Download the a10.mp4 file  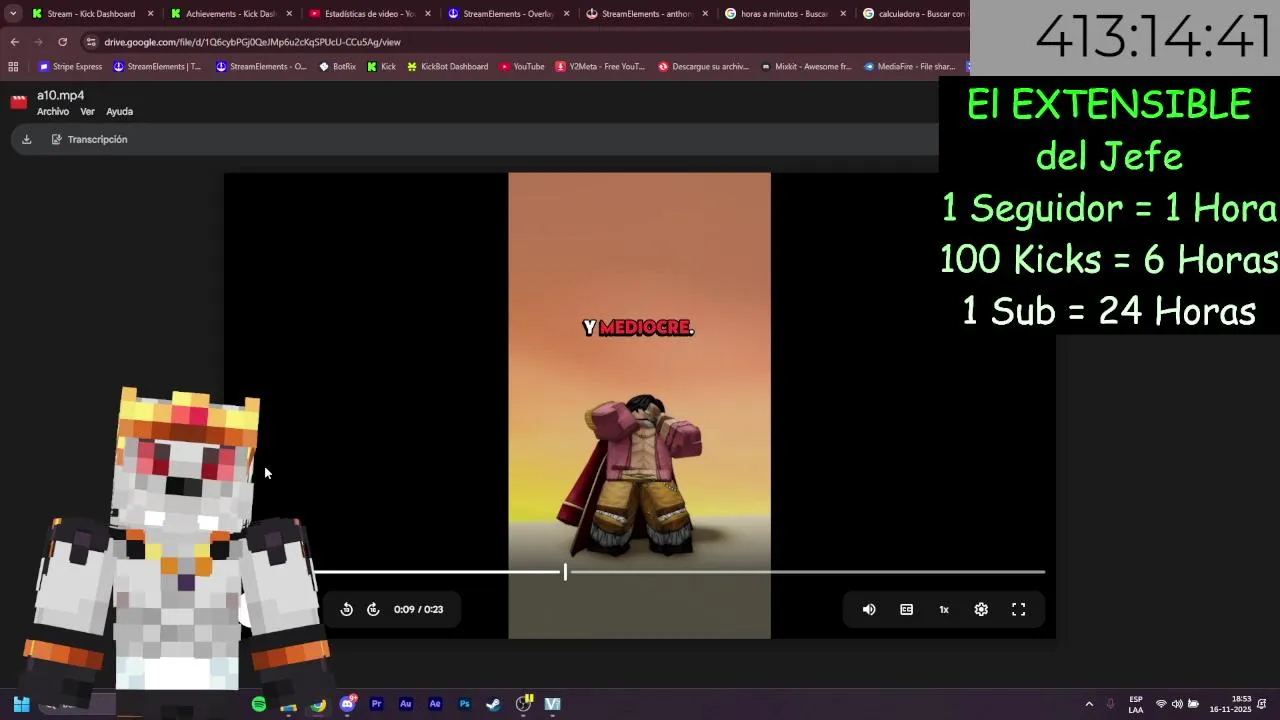27,139
